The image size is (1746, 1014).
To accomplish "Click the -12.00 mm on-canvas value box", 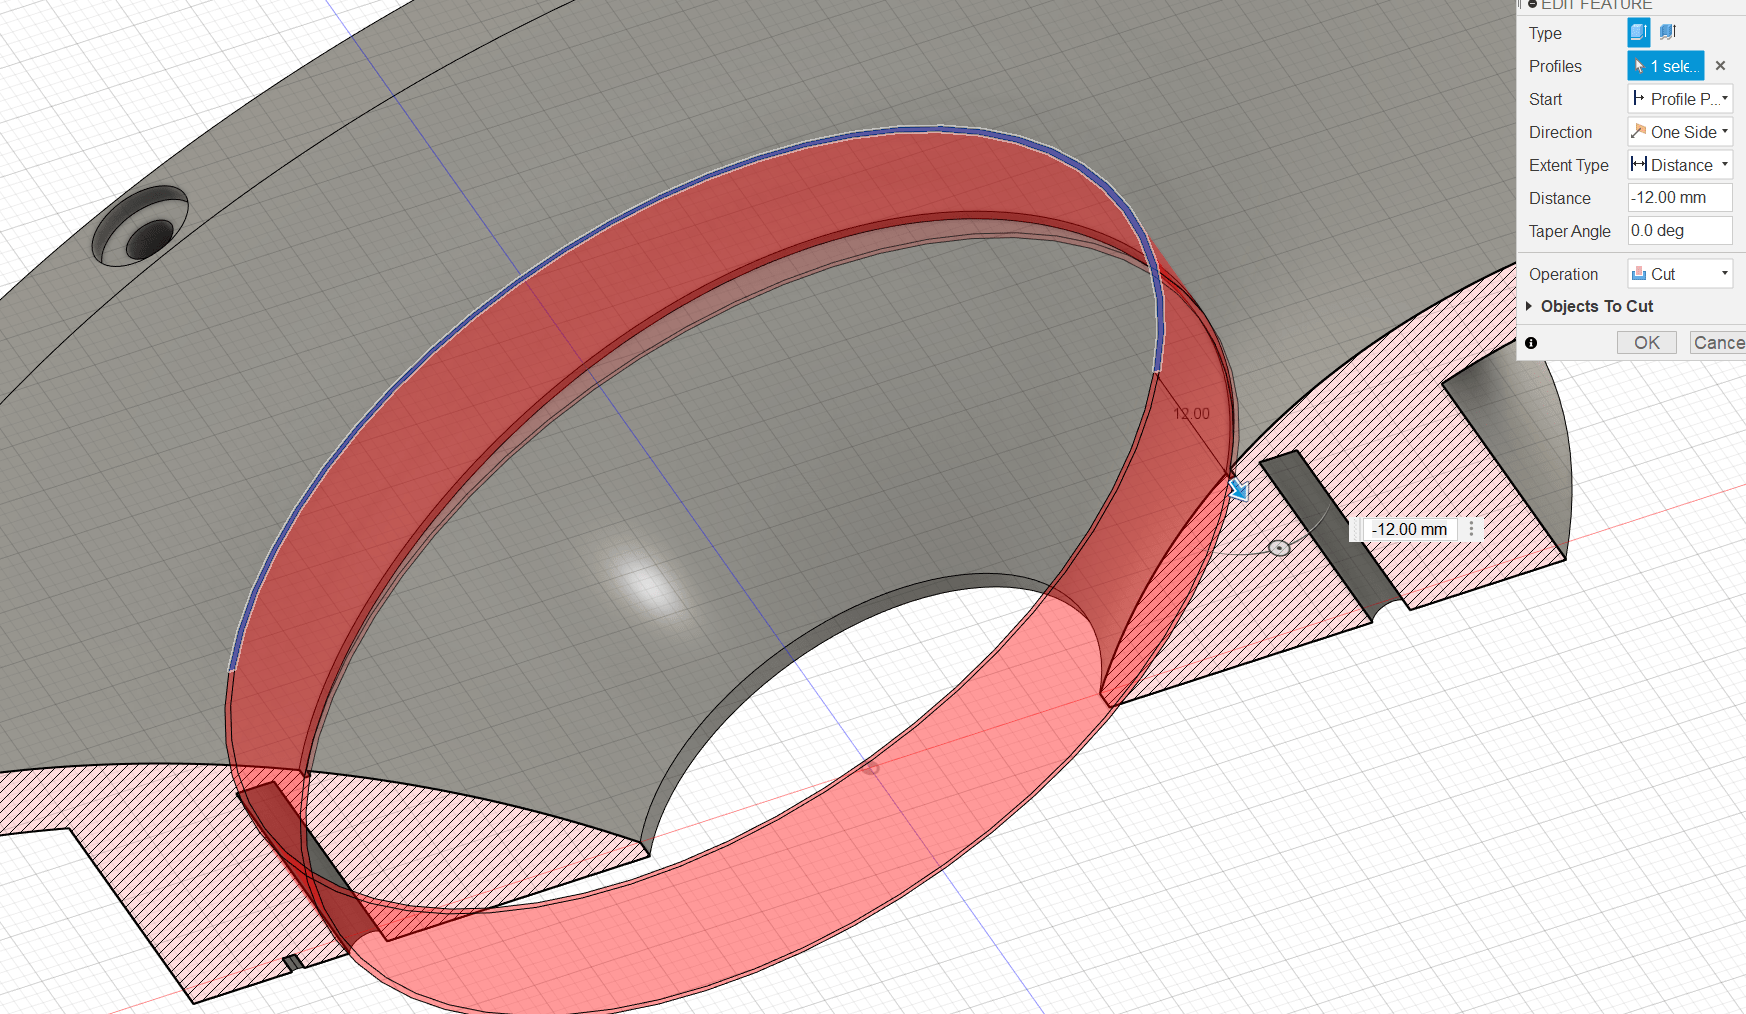I will point(1409,529).
